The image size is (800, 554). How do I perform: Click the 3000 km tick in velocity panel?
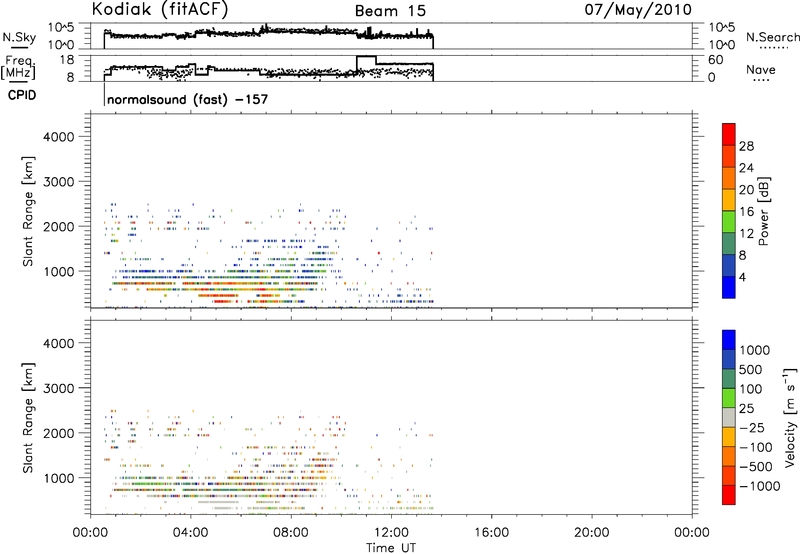(58, 388)
